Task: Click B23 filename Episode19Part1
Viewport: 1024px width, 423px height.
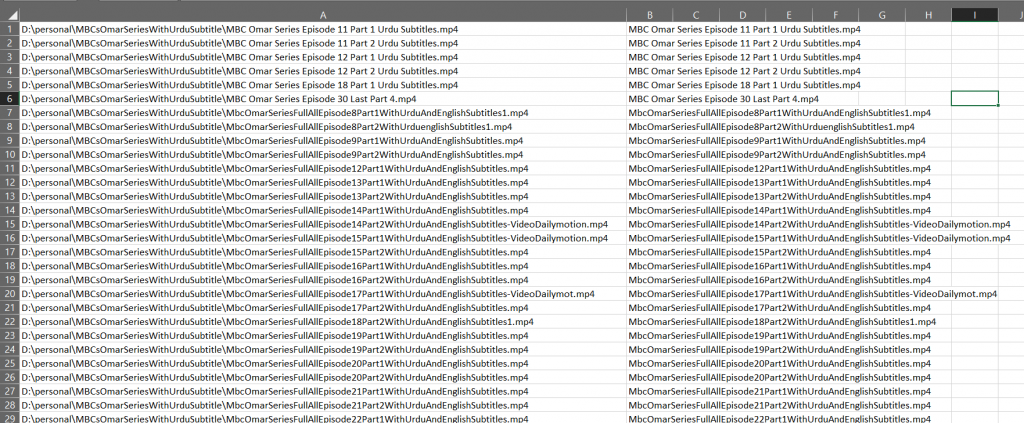Action: click(780, 336)
